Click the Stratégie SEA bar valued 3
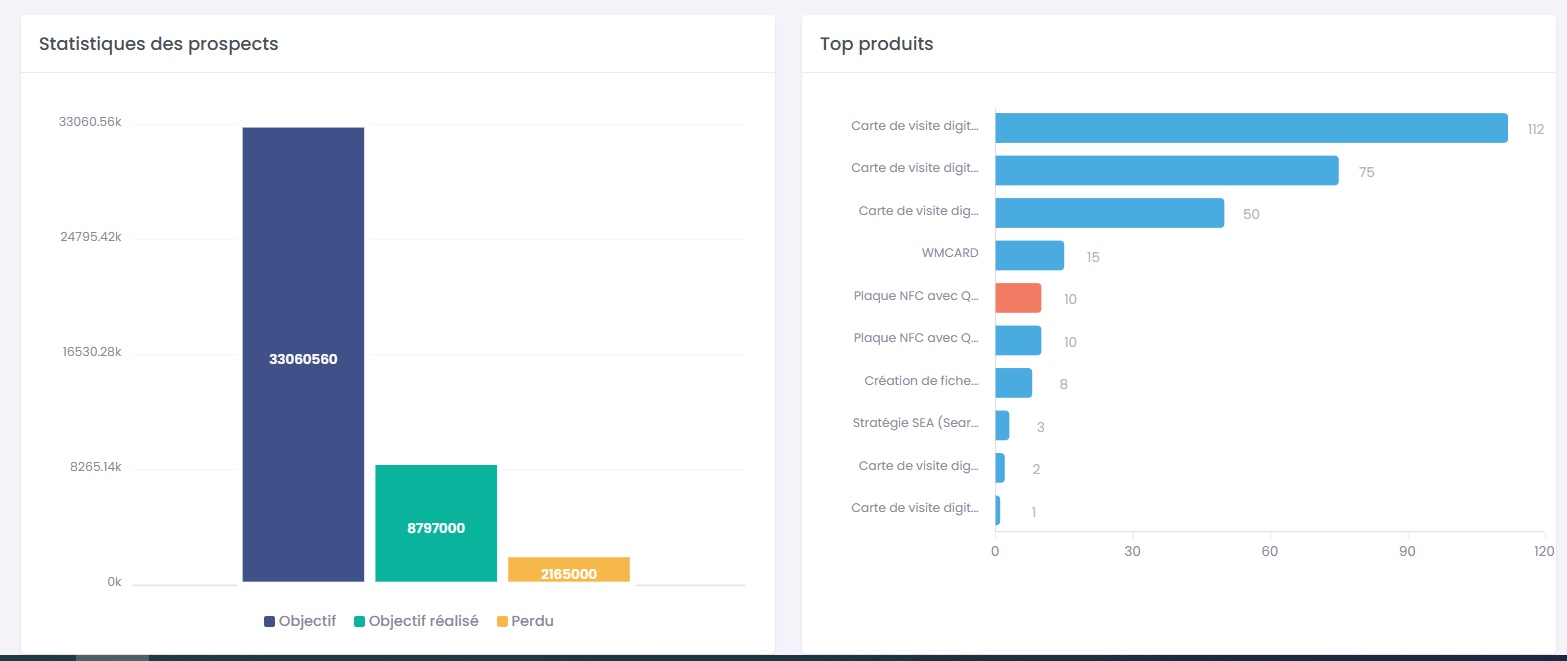 (1002, 426)
